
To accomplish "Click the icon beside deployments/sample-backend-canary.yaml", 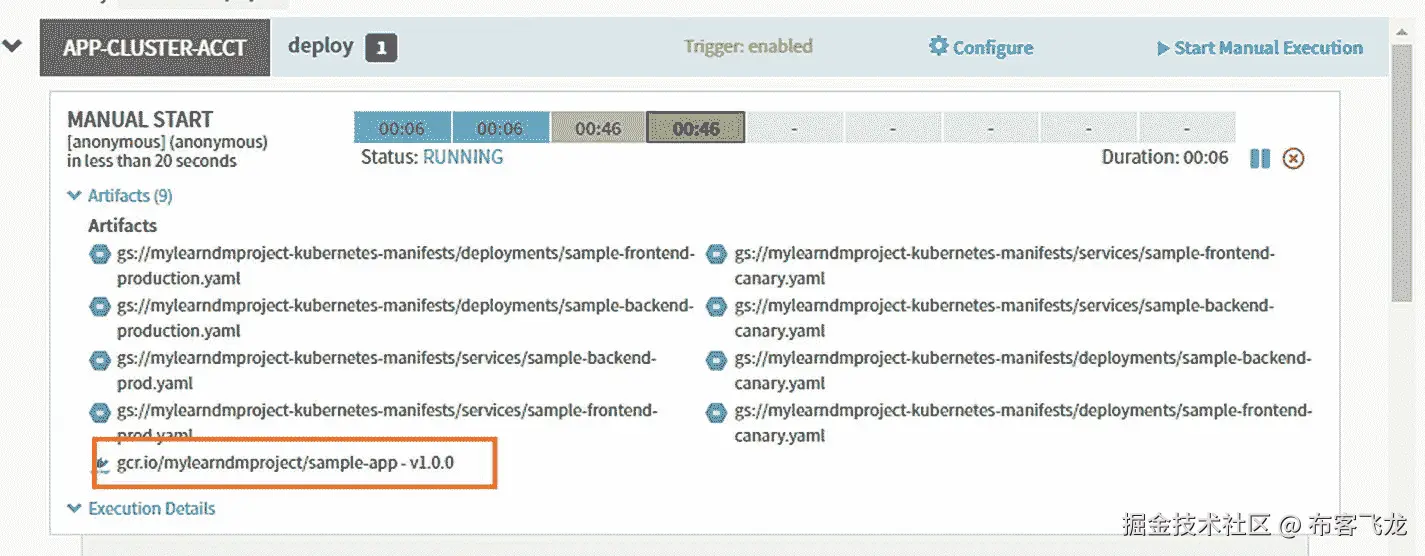I will (716, 359).
